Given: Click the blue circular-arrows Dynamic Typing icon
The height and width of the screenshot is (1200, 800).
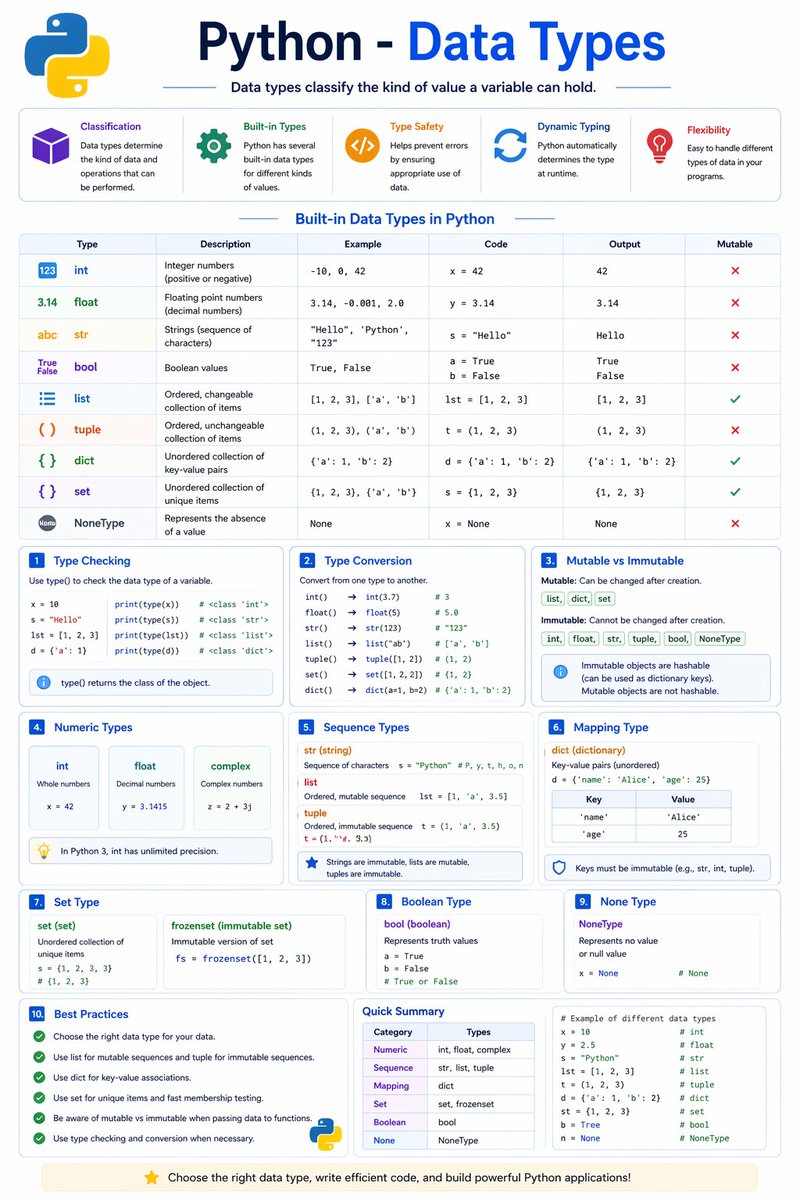Looking at the screenshot, I should tap(510, 146).
